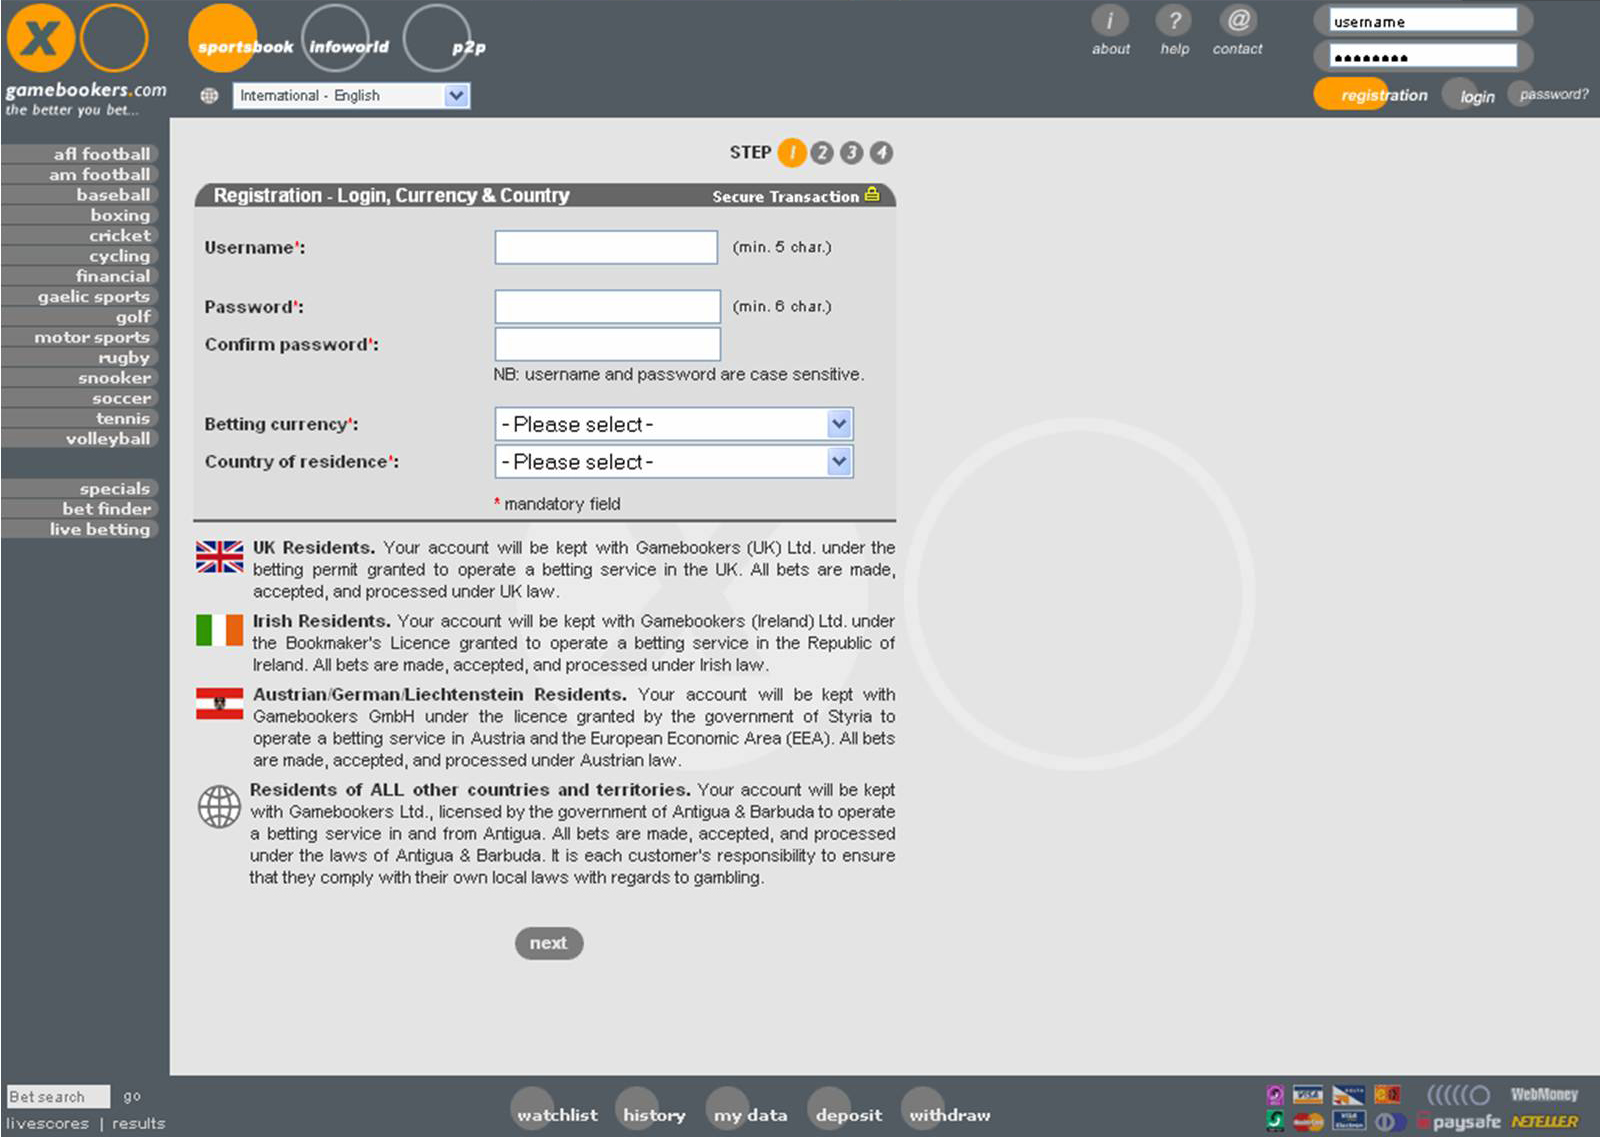Click the Diners Club payment icon
The width and height of the screenshot is (1600, 1137).
click(1390, 1121)
